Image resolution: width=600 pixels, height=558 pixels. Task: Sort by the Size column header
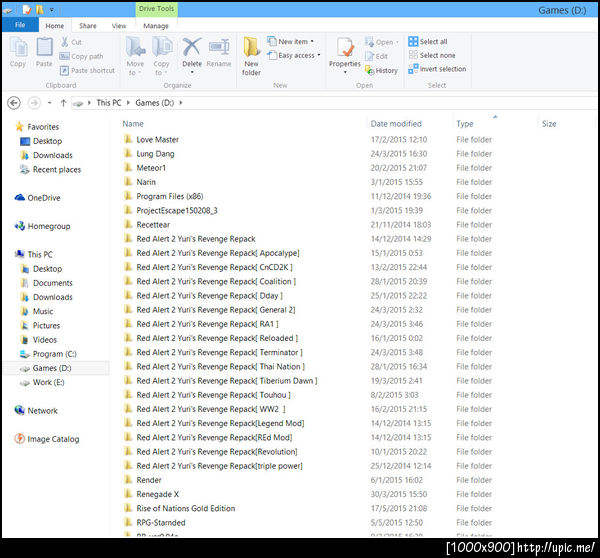(549, 124)
